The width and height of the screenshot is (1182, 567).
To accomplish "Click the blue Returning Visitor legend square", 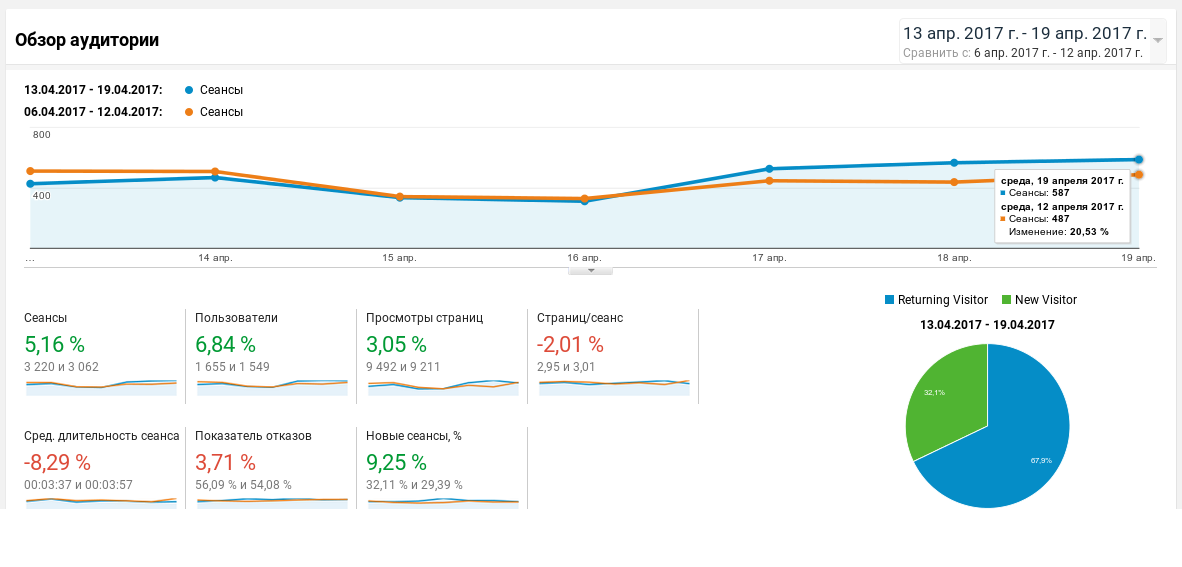I will [890, 300].
